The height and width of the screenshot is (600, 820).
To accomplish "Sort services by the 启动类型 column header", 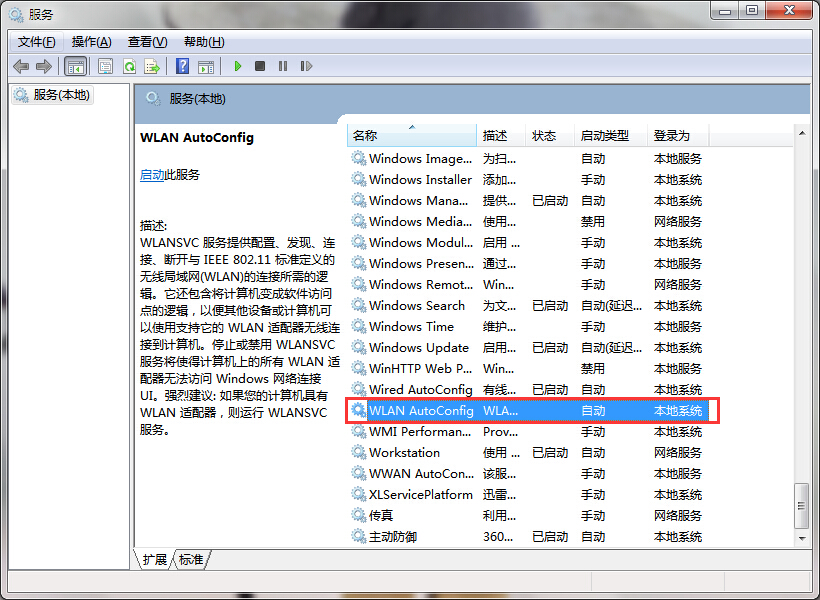I will [605, 135].
